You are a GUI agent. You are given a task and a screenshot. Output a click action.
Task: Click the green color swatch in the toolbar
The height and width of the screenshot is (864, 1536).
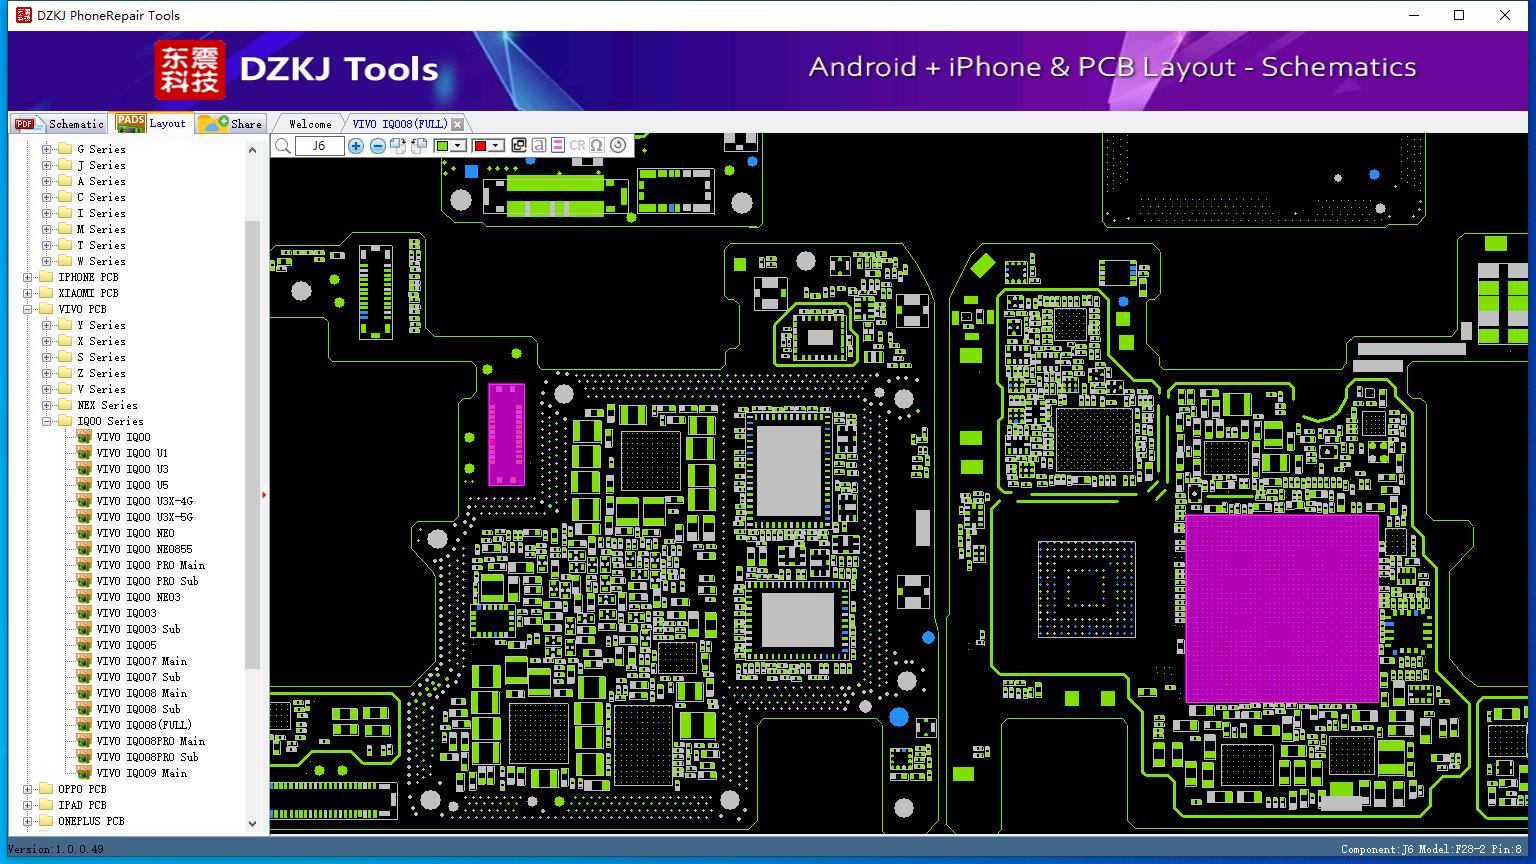pos(443,146)
